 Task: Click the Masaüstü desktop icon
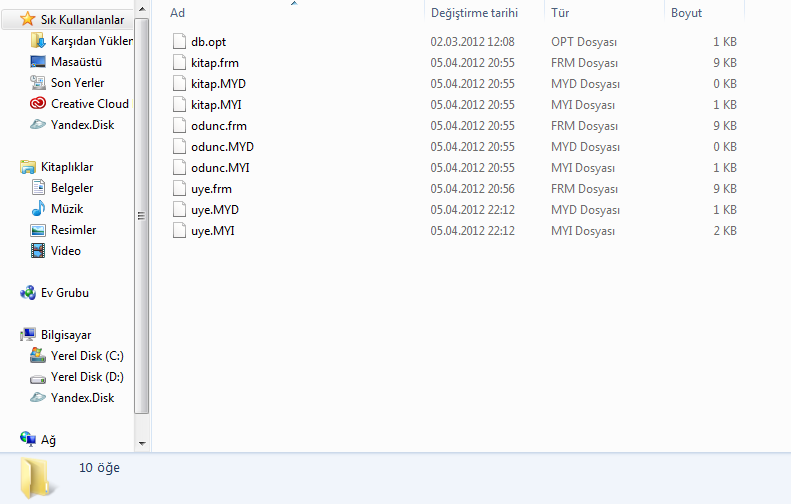(38, 62)
